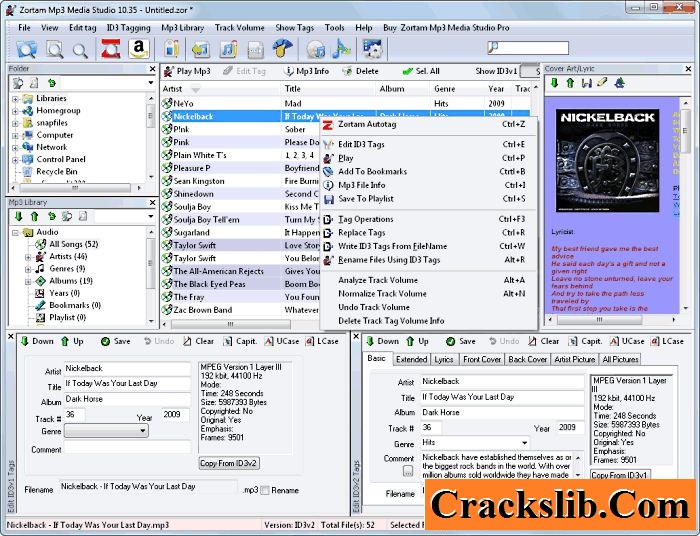
Task: Click the volume waveform toolbar icon
Action: pos(341,49)
